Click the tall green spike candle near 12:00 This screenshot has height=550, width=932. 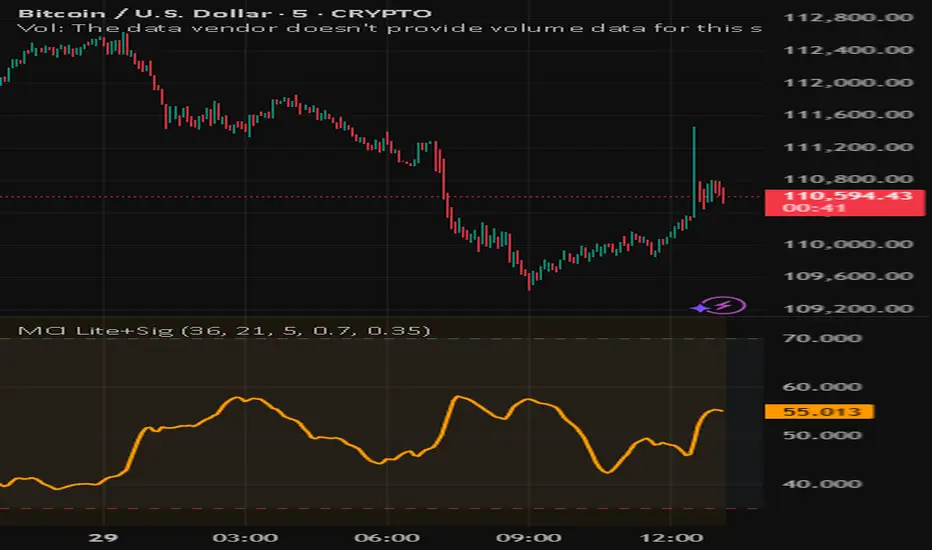coord(694,172)
